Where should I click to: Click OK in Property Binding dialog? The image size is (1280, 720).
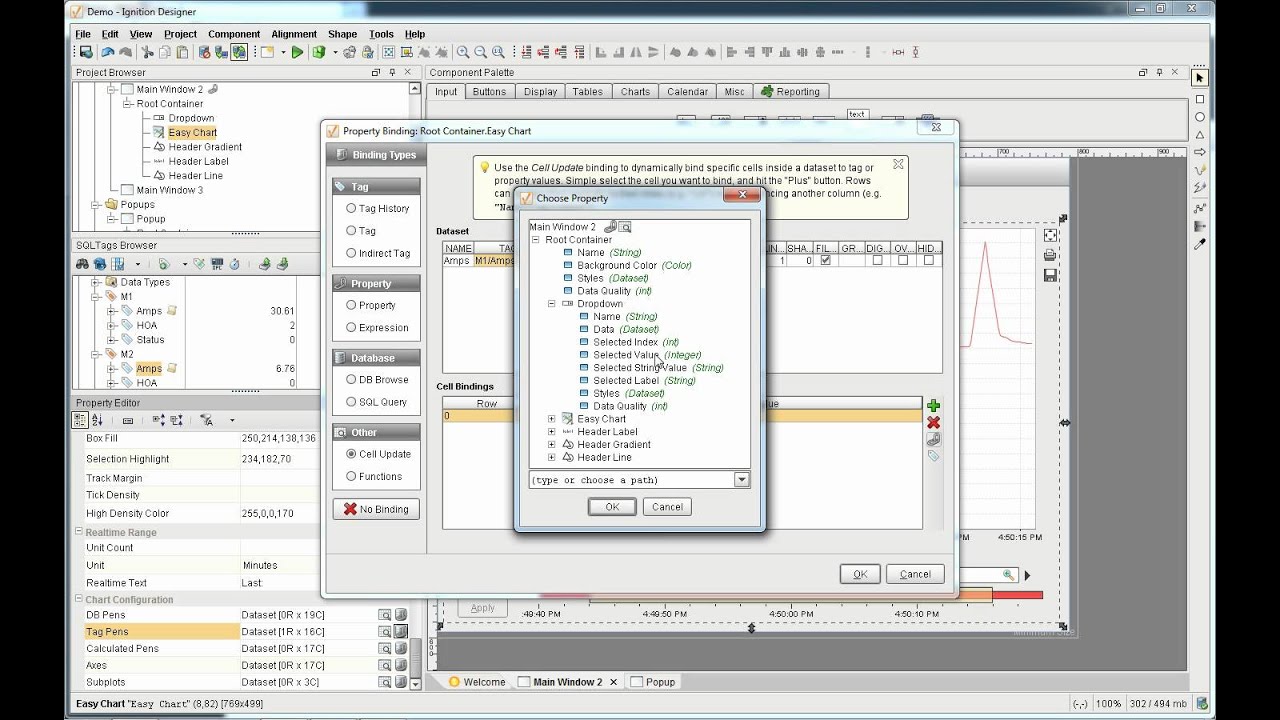(860, 574)
